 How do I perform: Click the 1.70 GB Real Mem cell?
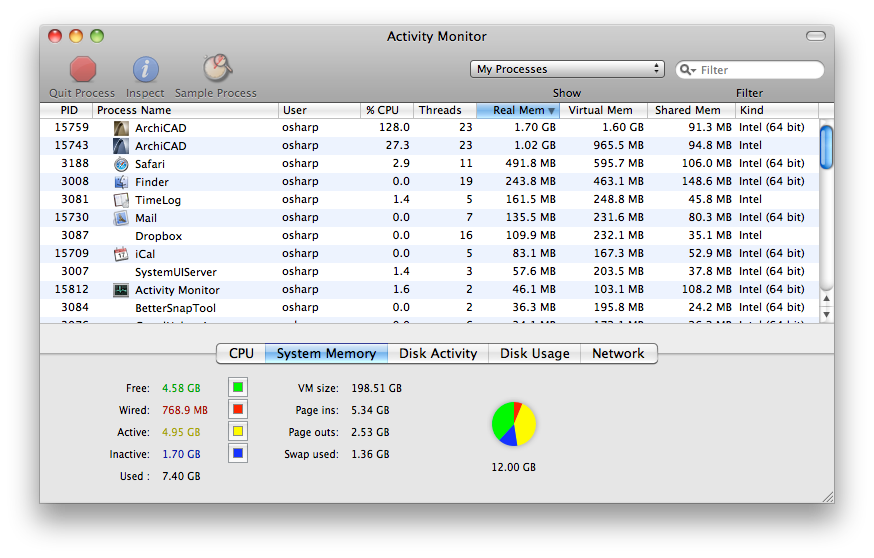535,128
